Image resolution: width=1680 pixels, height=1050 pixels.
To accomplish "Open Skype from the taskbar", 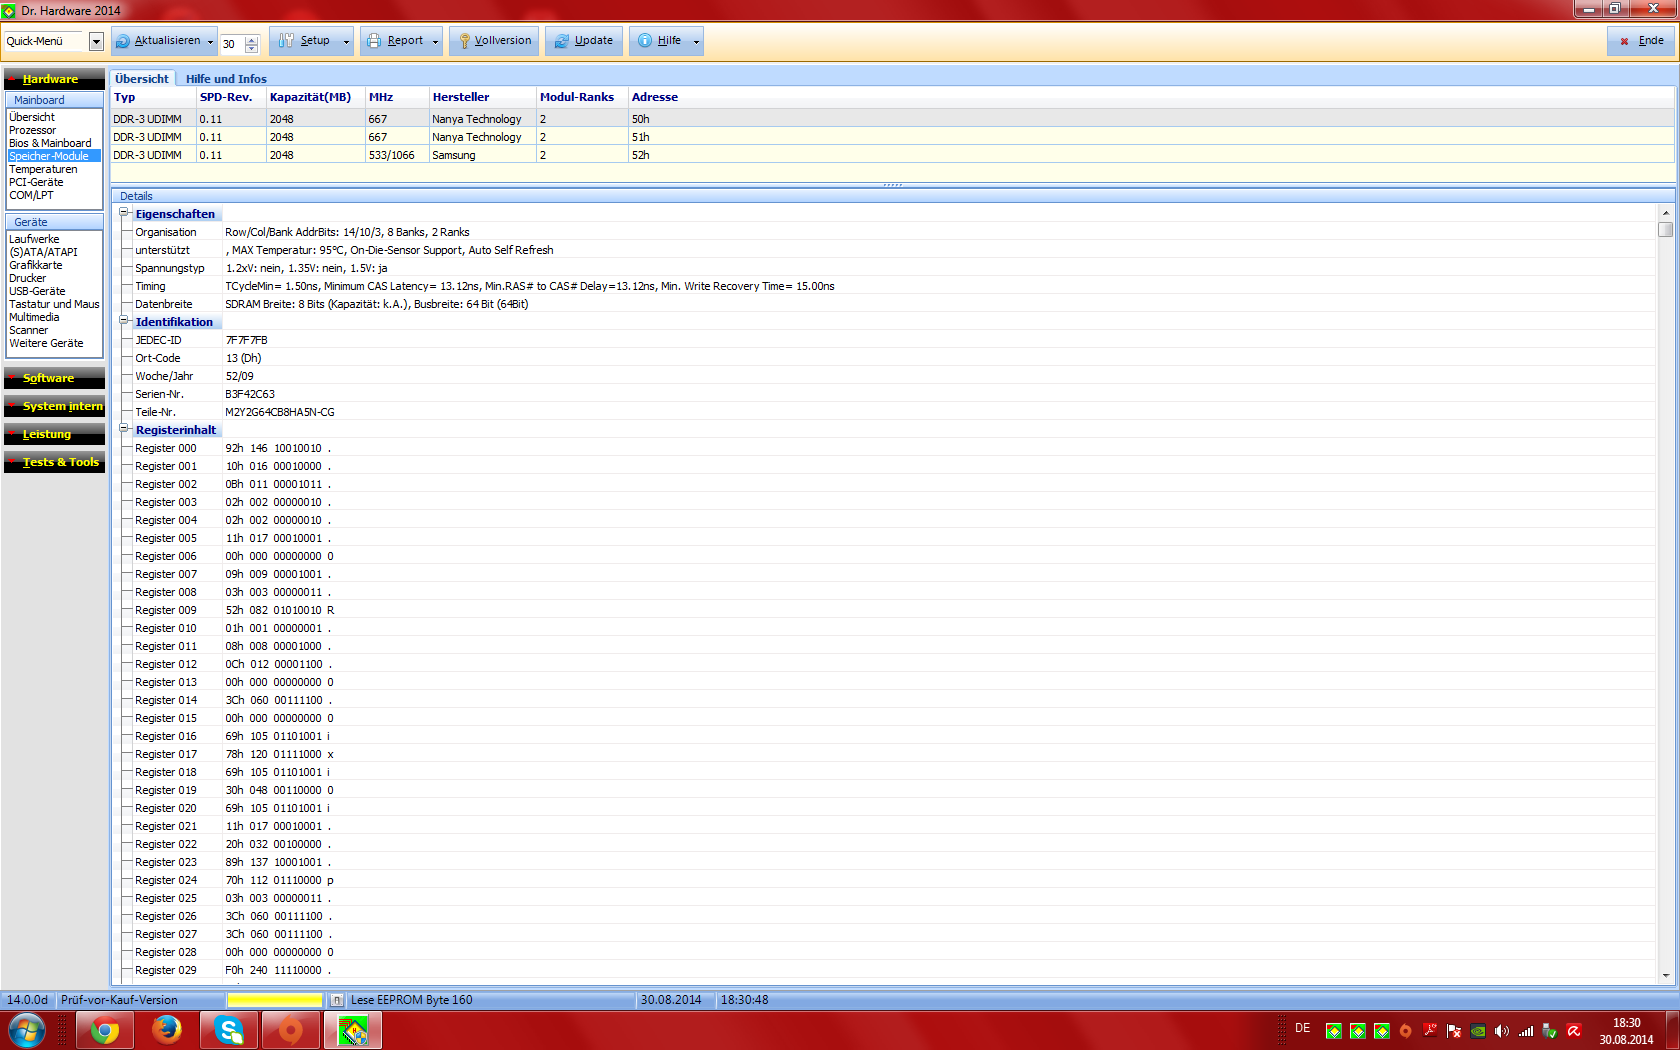I will pos(229,1030).
